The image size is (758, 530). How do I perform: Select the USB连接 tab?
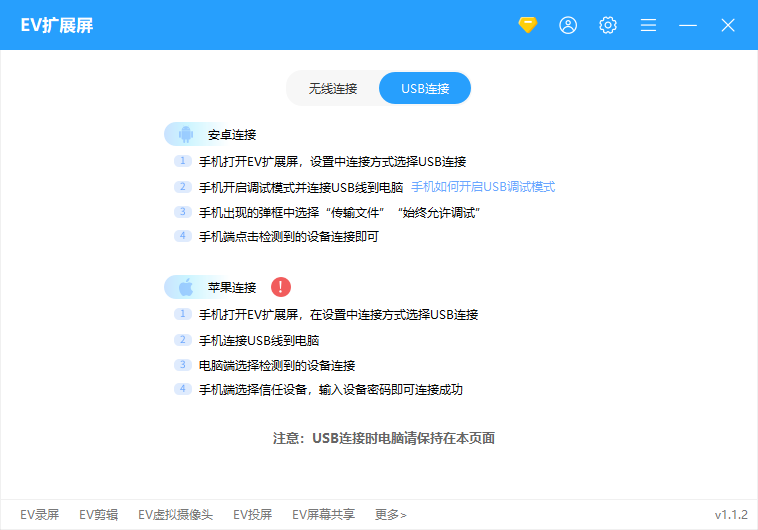pyautogui.click(x=425, y=88)
